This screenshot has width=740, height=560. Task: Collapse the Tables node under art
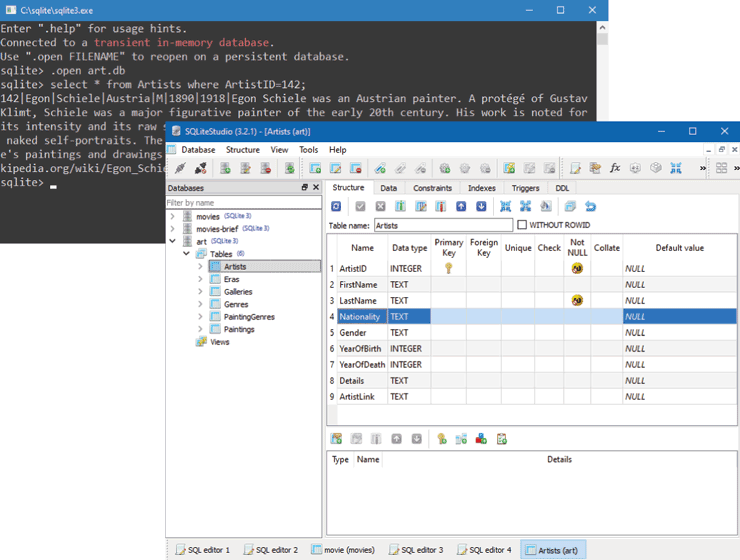[x=187, y=254]
